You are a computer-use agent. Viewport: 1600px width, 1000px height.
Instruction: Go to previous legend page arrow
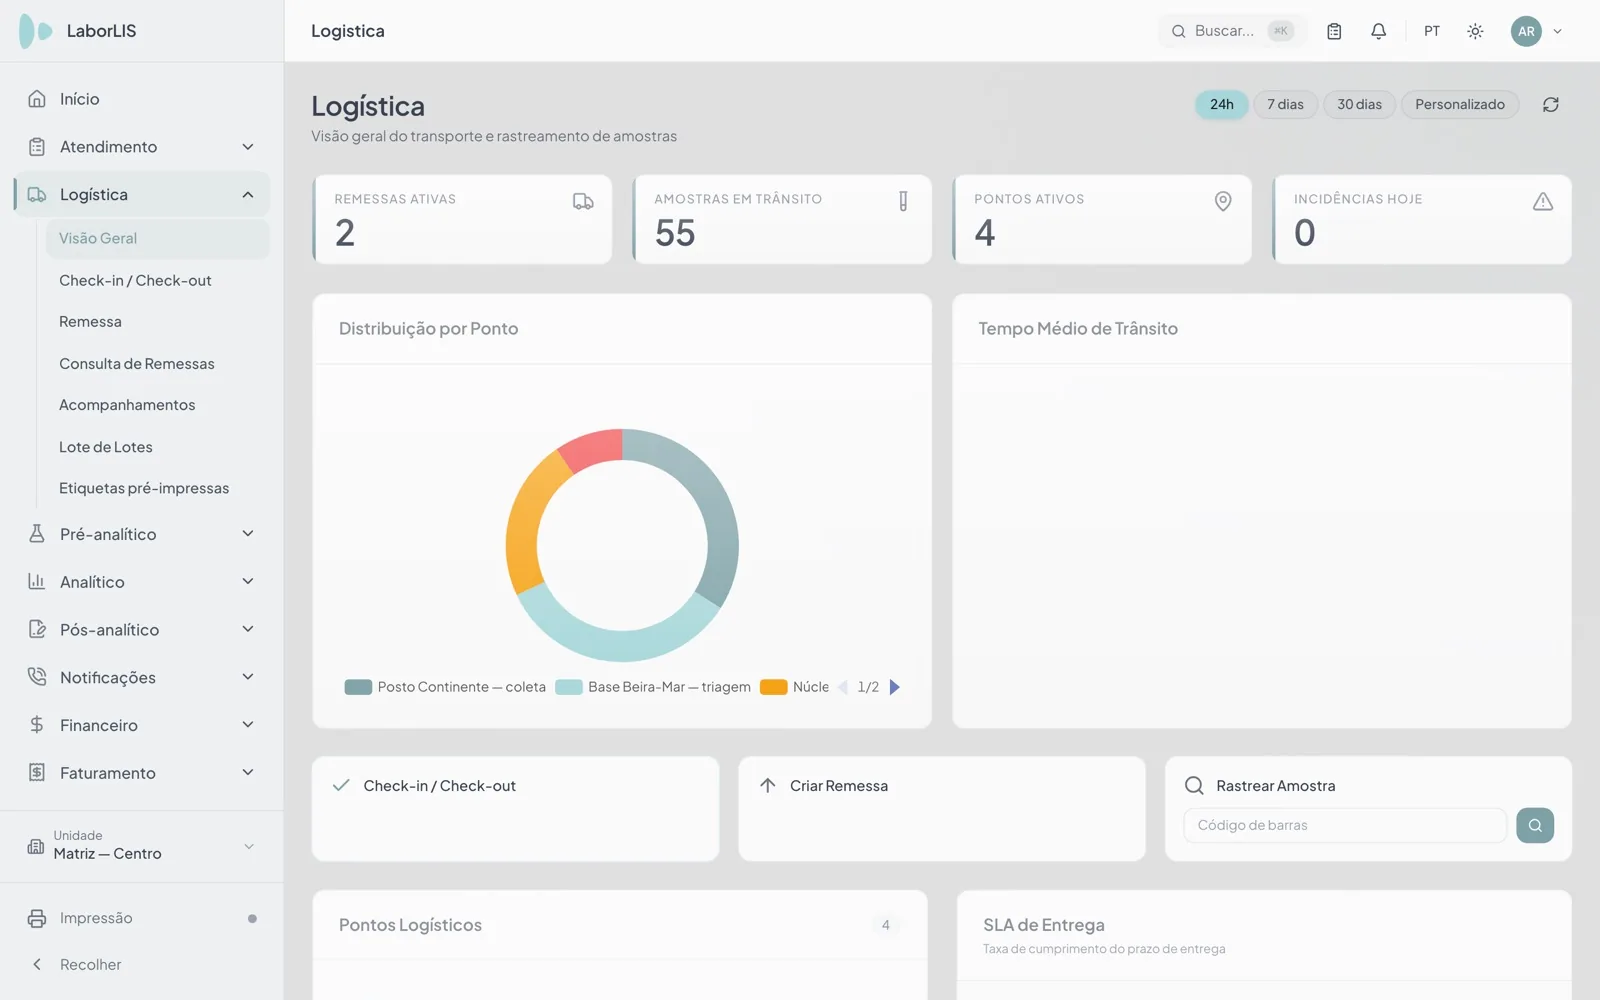click(x=843, y=687)
